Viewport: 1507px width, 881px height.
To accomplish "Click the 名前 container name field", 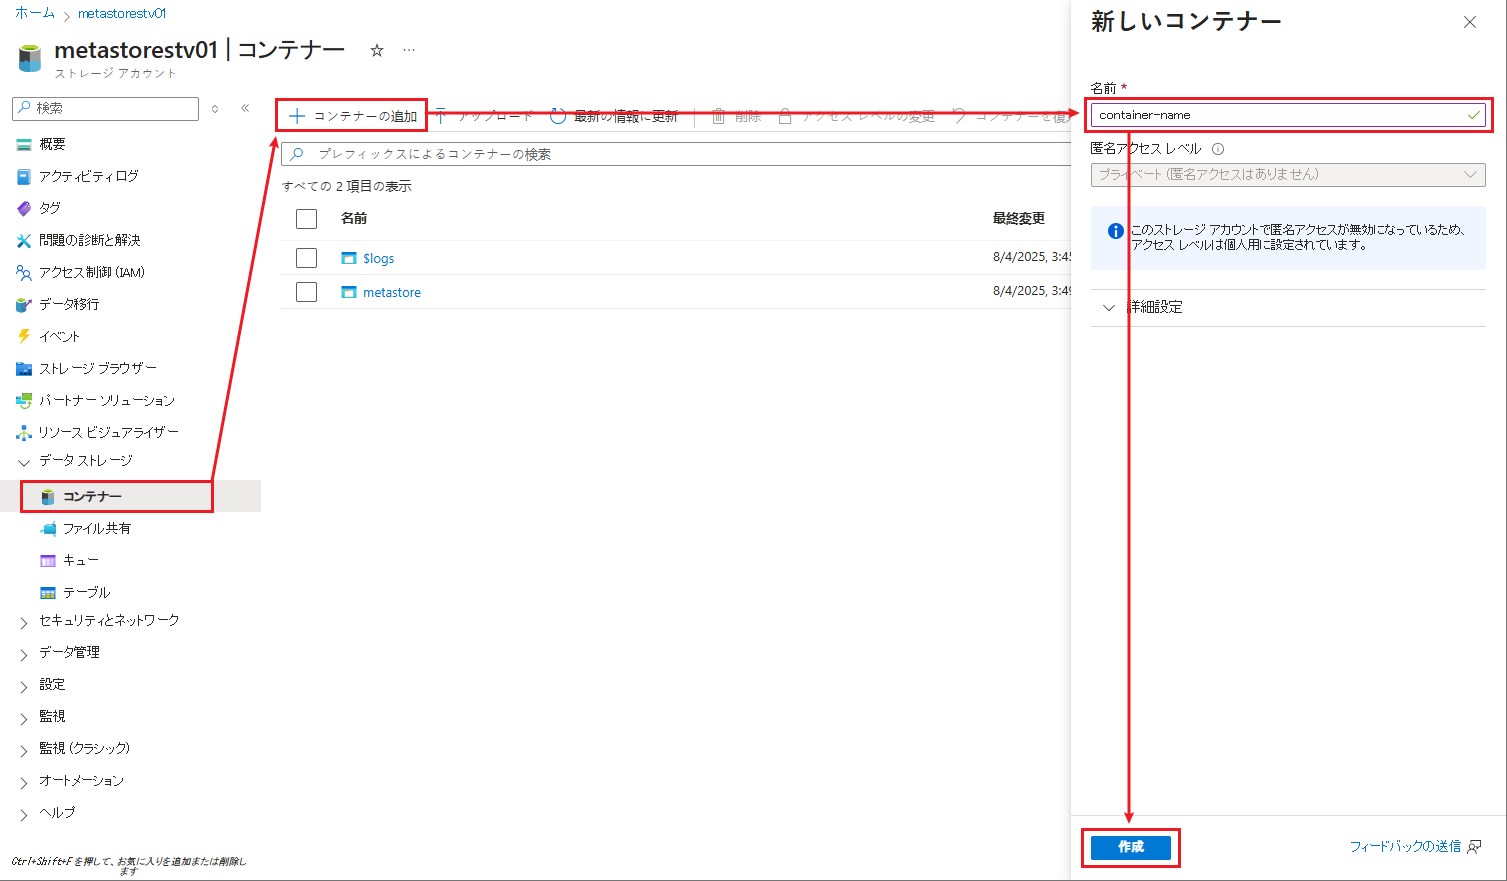I will click(x=1288, y=115).
